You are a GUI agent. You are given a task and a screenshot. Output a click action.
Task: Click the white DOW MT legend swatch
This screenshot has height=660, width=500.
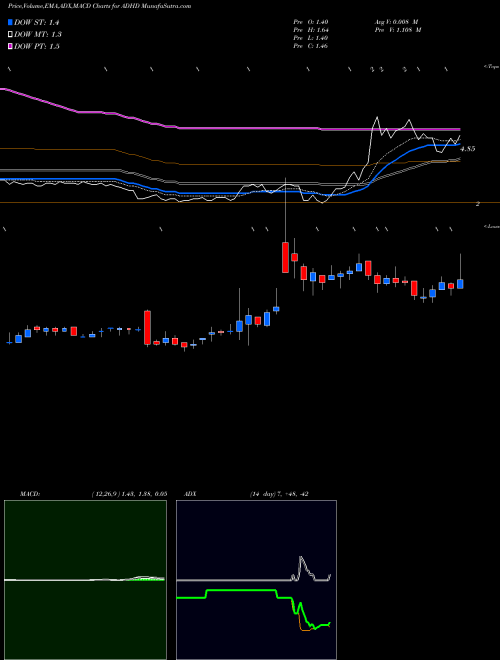10,35
